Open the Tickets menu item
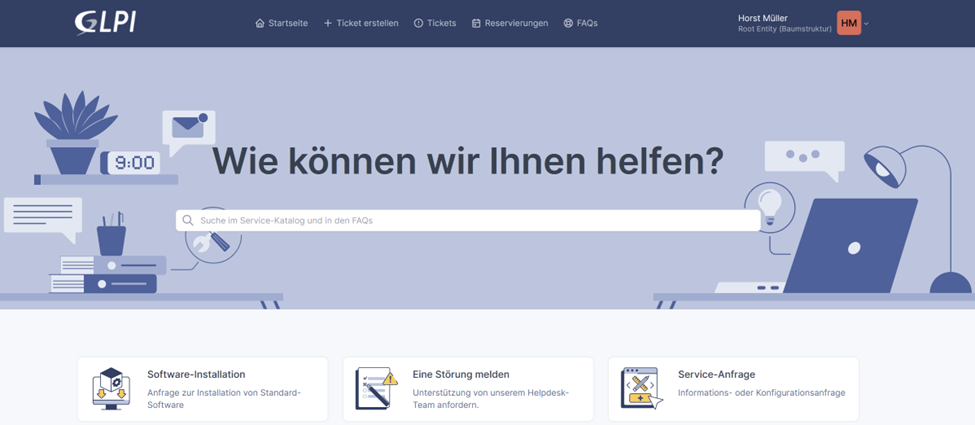The width and height of the screenshot is (975, 425). 441,23
